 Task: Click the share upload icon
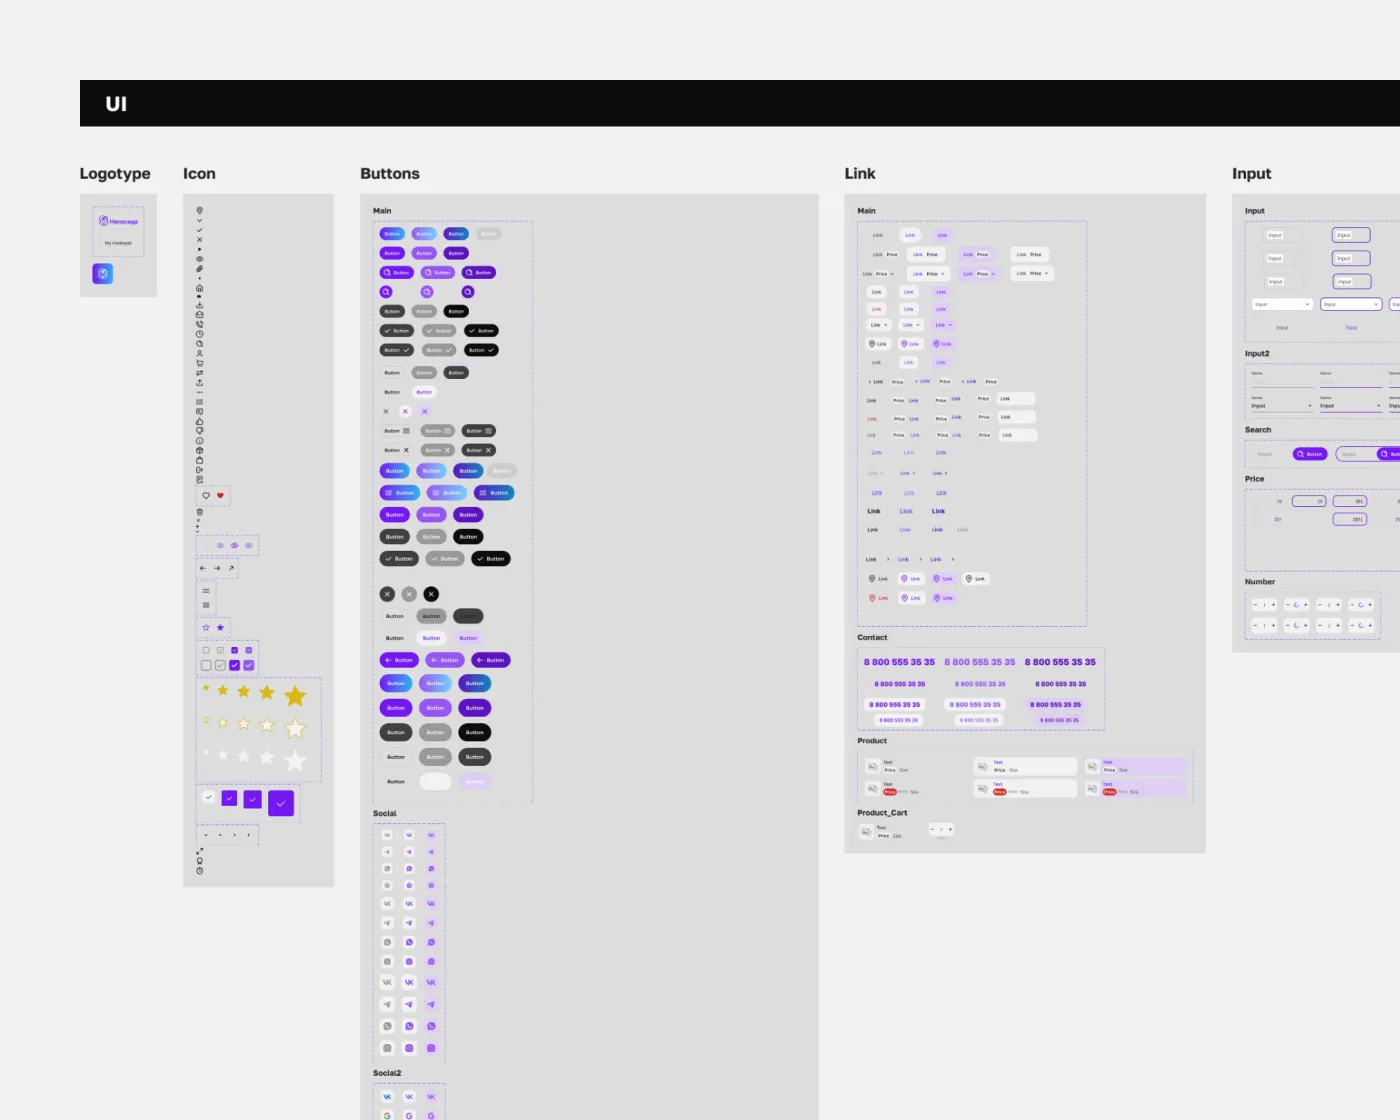(200, 382)
